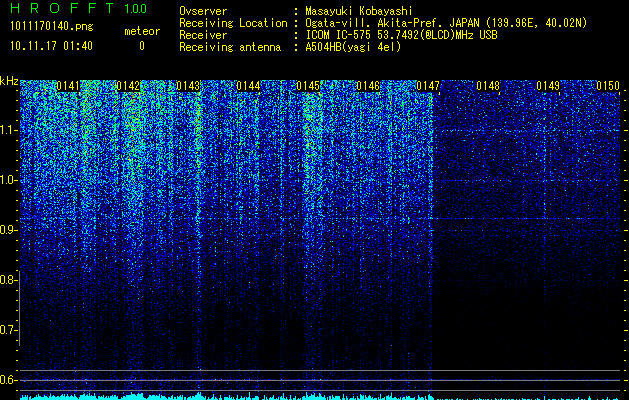This screenshot has width=629, height=400.
Task: Click the Ogata-vill. Akita-Pref. JAPAN location text
Action: coord(446,23)
